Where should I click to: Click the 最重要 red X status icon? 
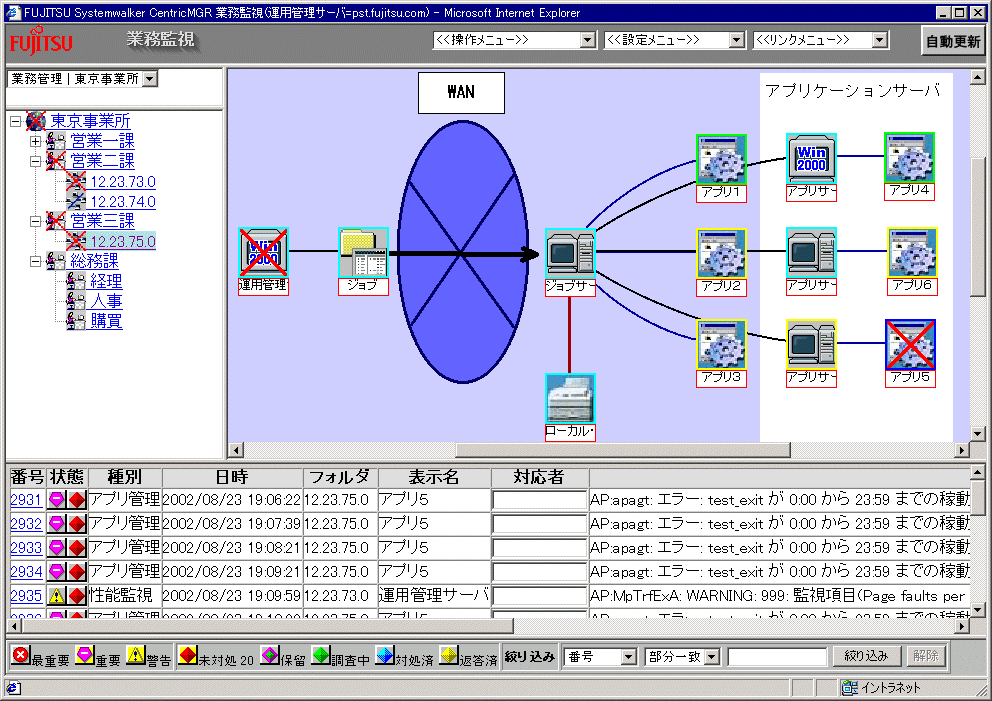coord(20,655)
